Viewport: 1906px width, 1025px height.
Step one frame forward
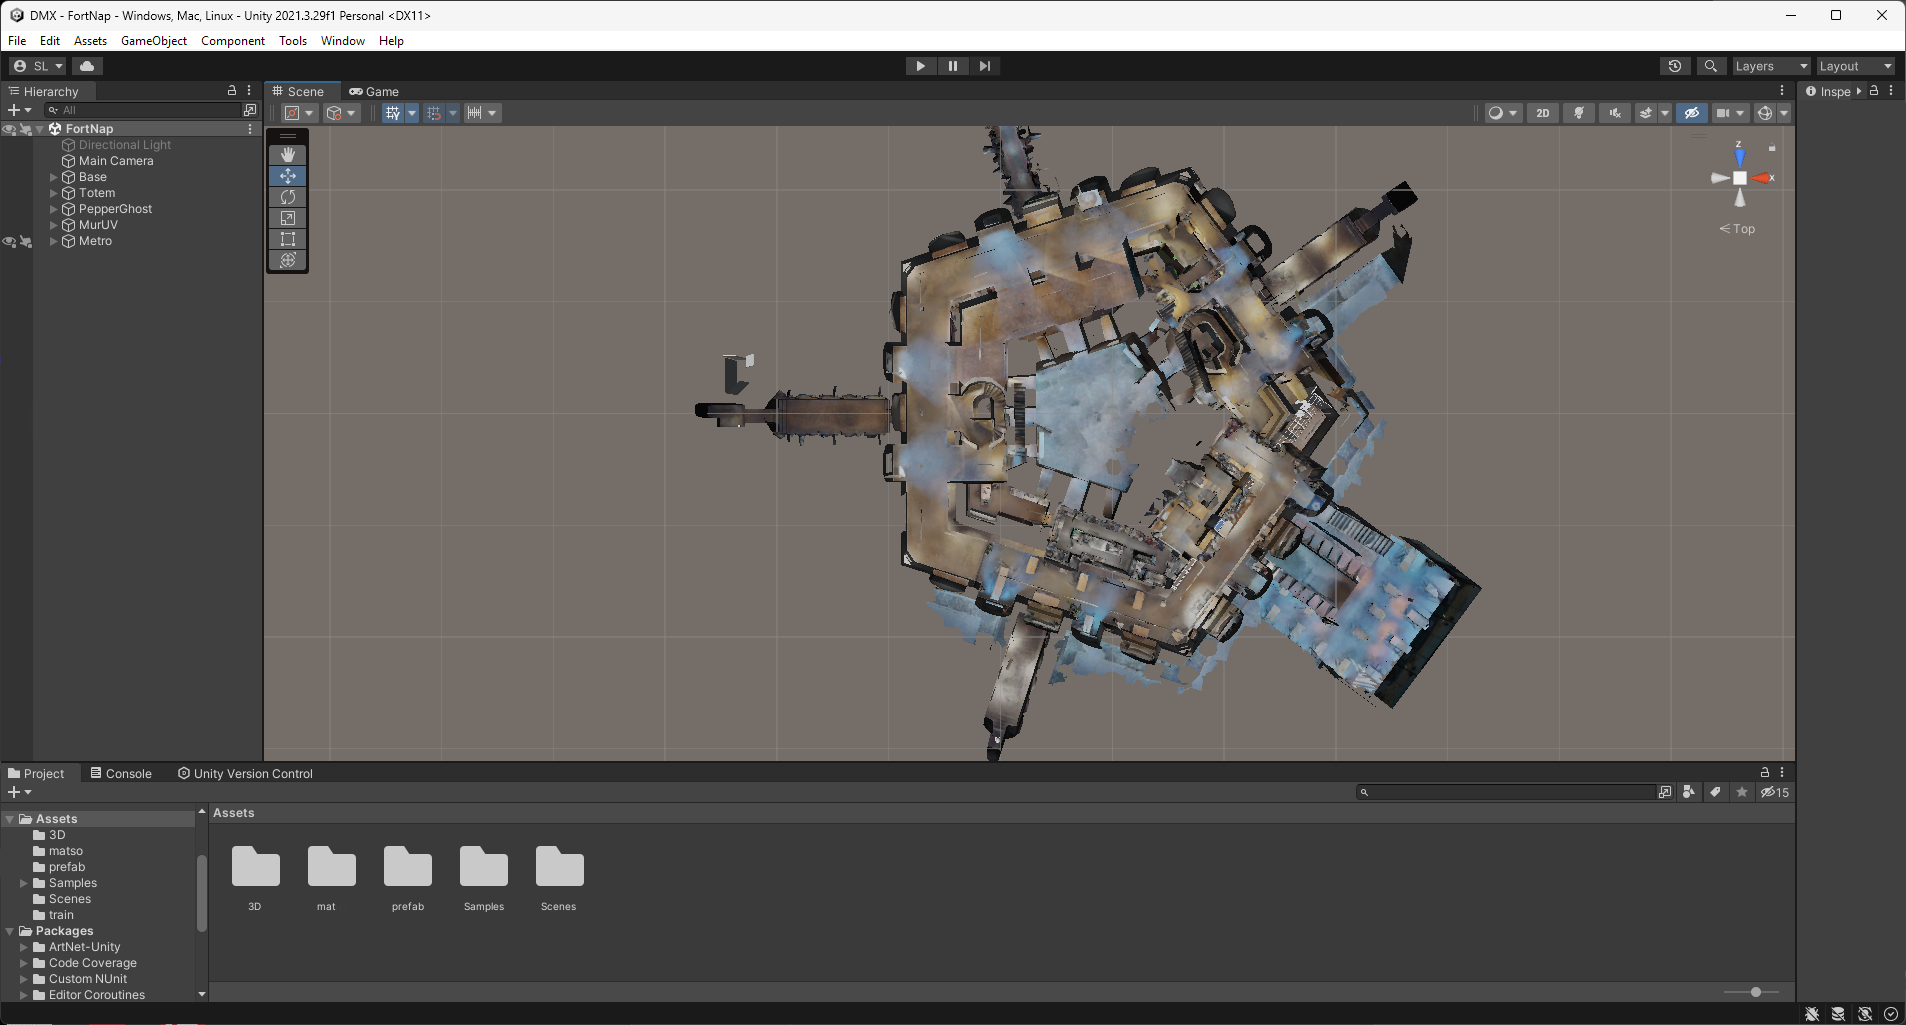[985, 66]
